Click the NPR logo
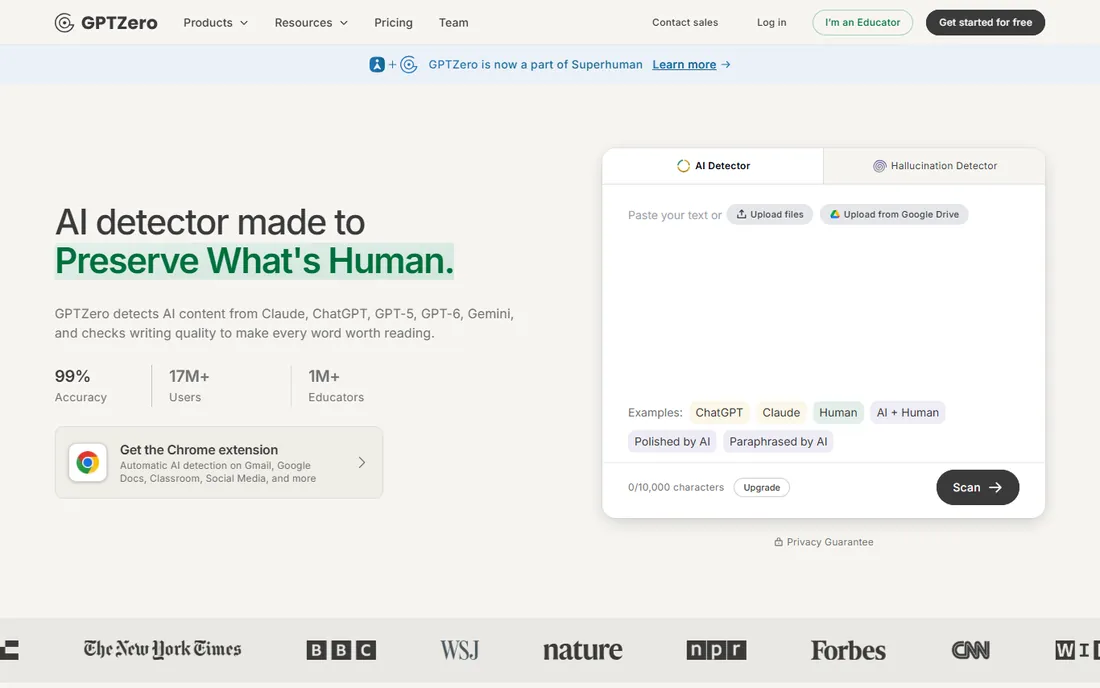 point(716,650)
